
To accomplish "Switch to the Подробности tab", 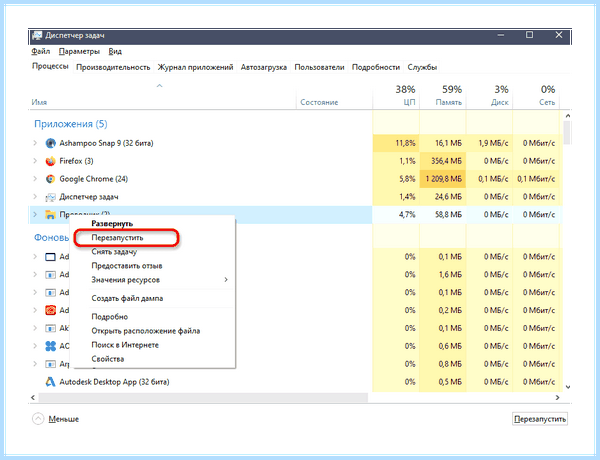I will [376, 67].
